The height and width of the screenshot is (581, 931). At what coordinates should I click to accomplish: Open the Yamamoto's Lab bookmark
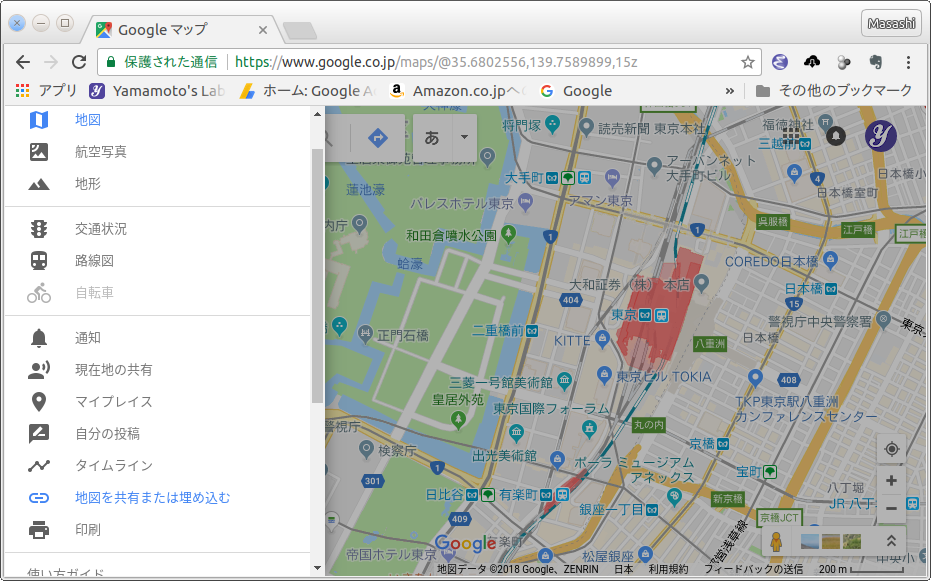point(157,91)
